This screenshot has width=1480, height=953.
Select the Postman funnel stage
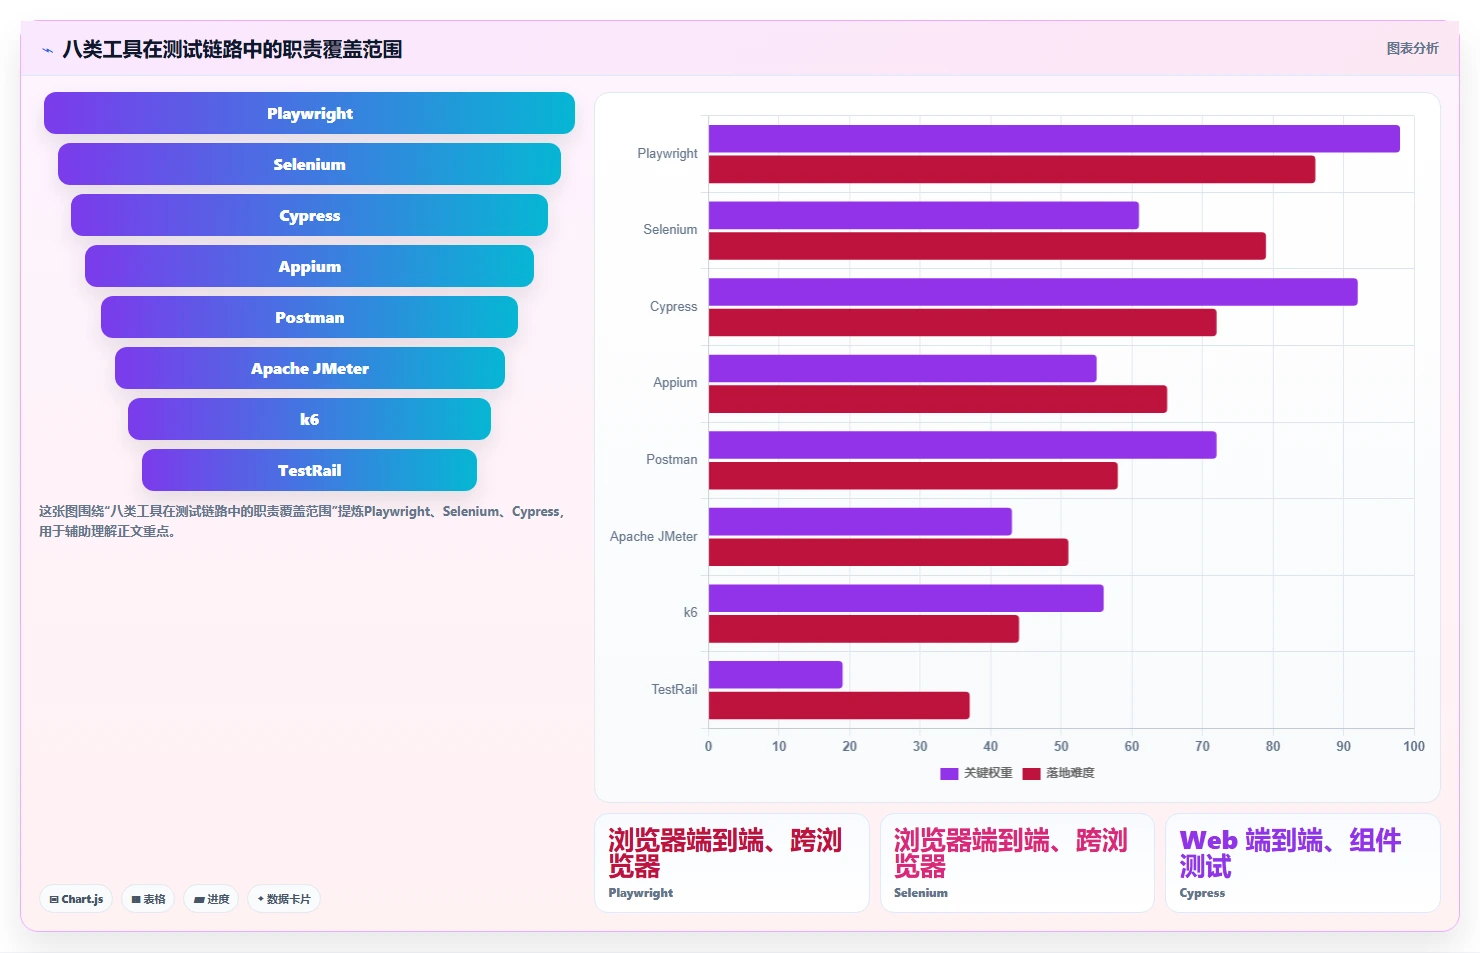[309, 317]
